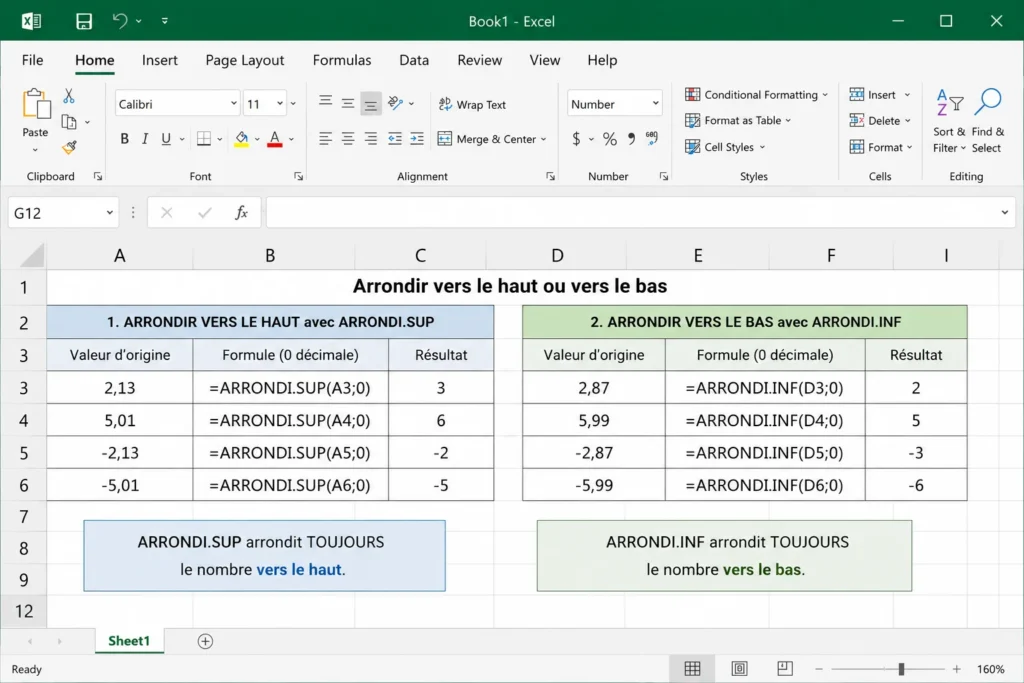This screenshot has width=1024, height=683.
Task: Switch to Page Layout view icon
Action: (x=739, y=669)
